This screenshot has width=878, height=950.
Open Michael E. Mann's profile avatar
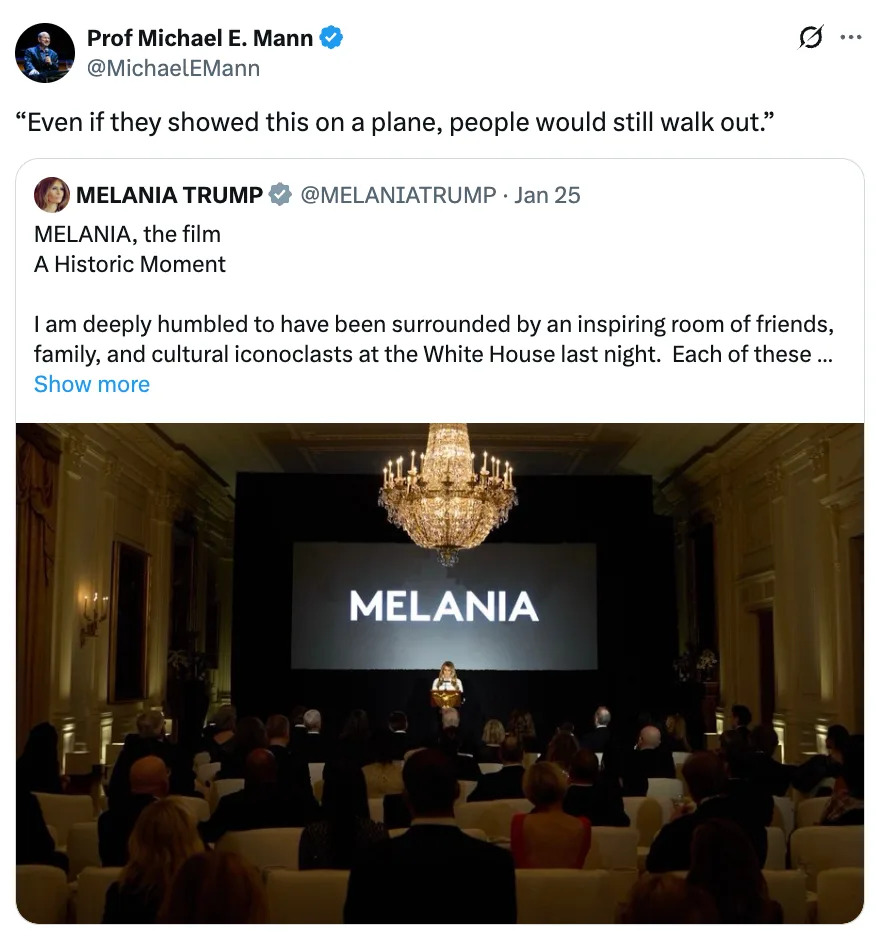coord(46,53)
